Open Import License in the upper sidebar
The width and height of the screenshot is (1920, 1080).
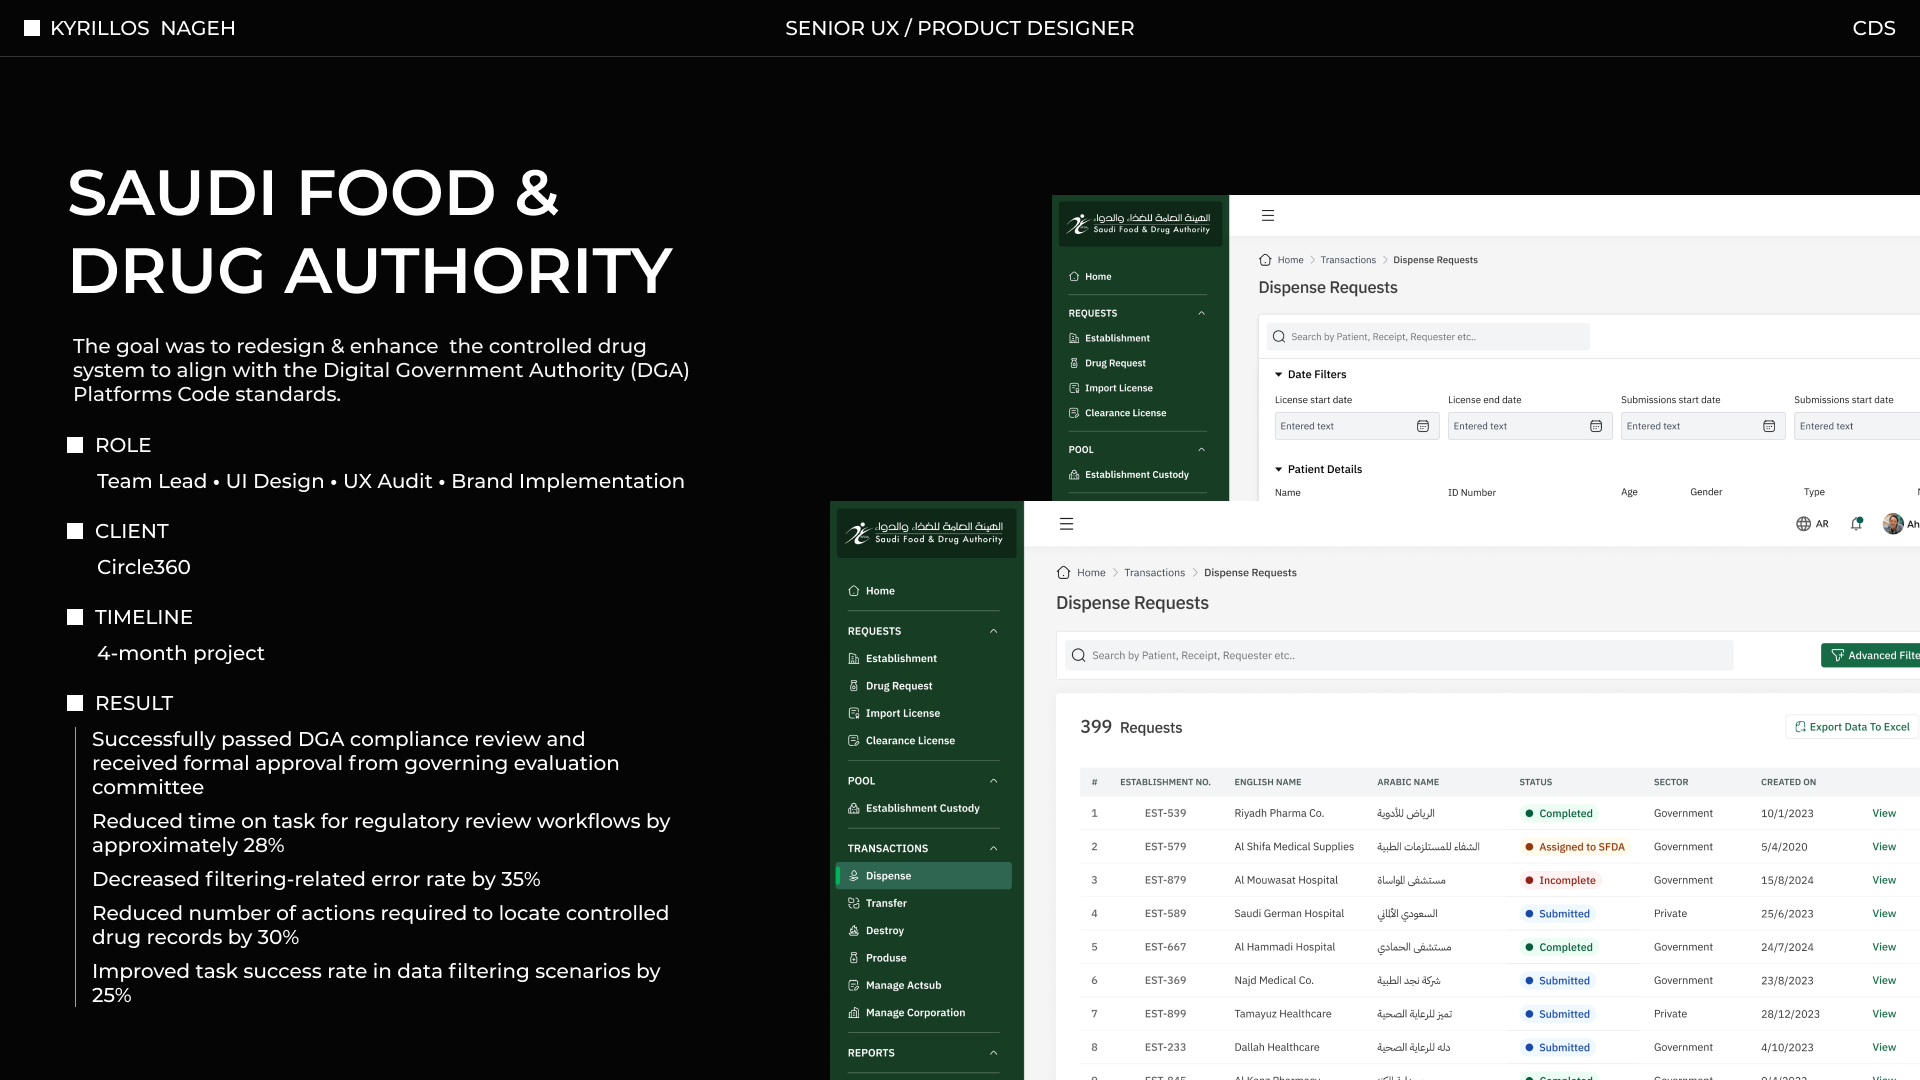[1119, 389]
